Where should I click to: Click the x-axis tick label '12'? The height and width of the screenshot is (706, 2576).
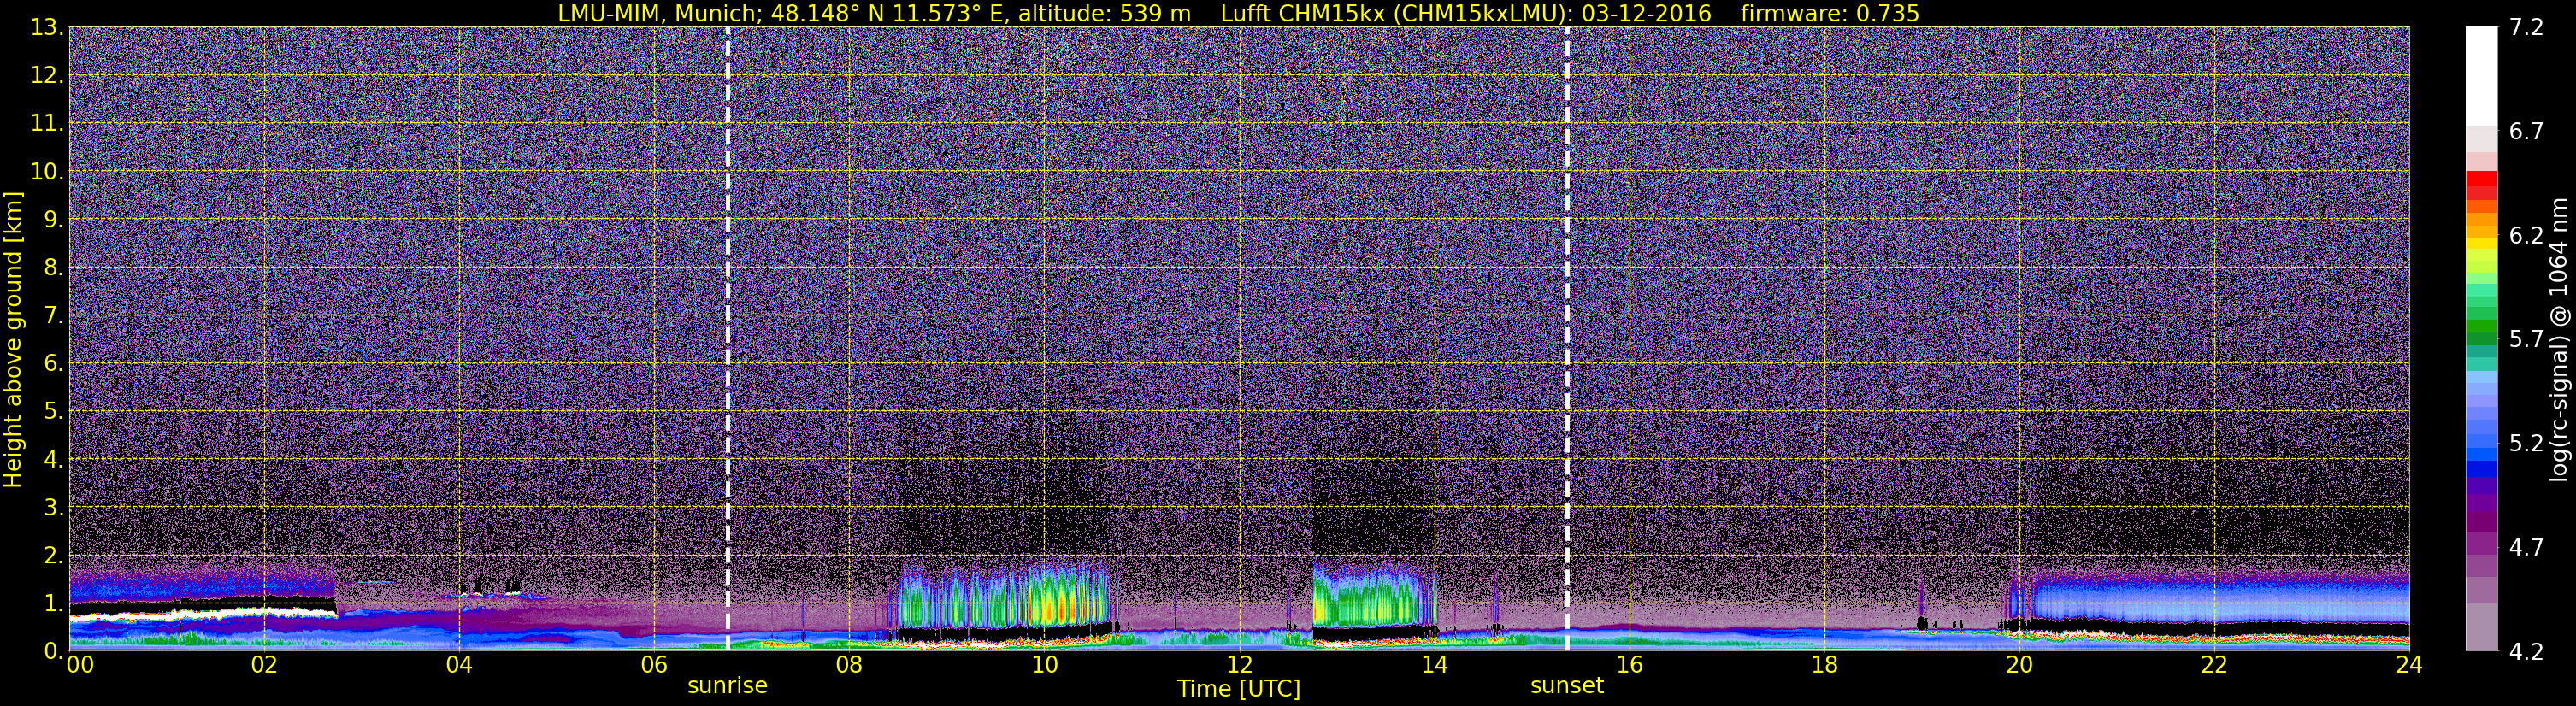coord(1238,666)
